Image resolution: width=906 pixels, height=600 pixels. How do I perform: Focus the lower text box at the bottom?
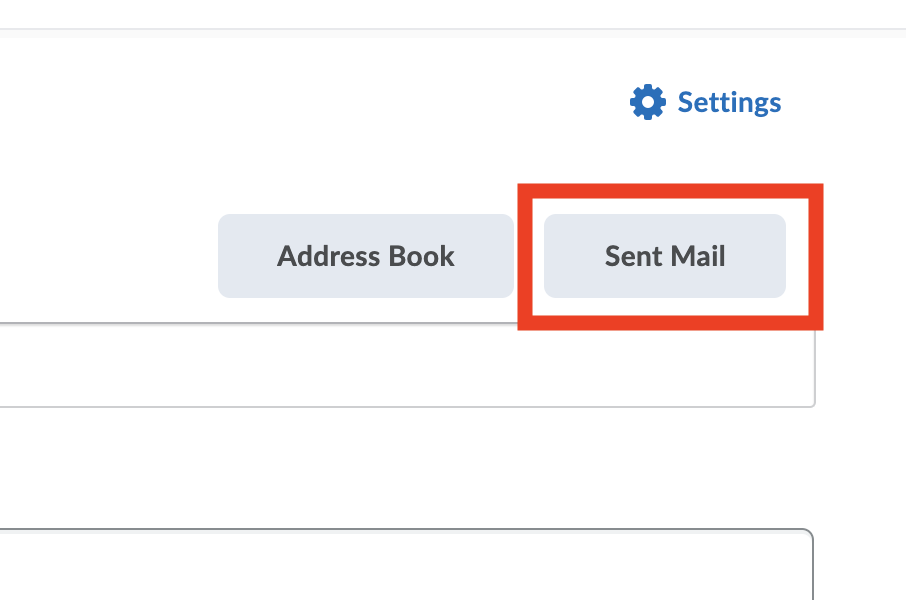click(400, 566)
